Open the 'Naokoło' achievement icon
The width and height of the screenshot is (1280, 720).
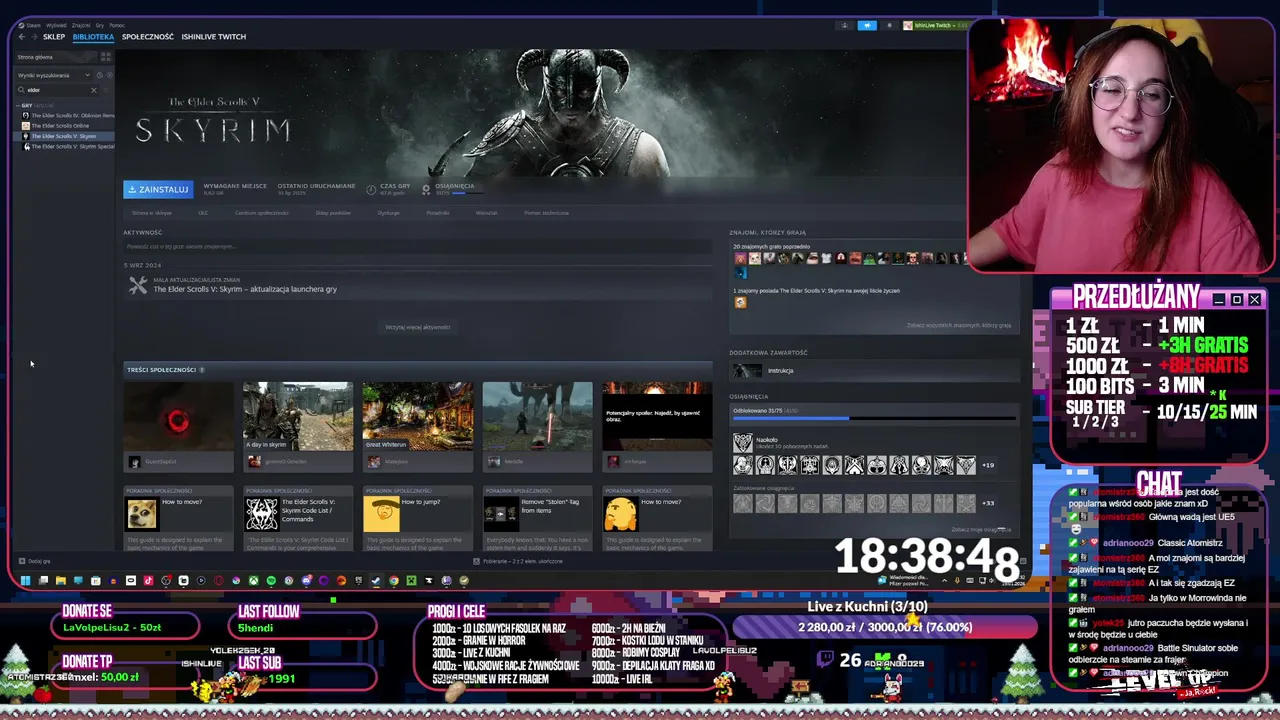pos(742,442)
